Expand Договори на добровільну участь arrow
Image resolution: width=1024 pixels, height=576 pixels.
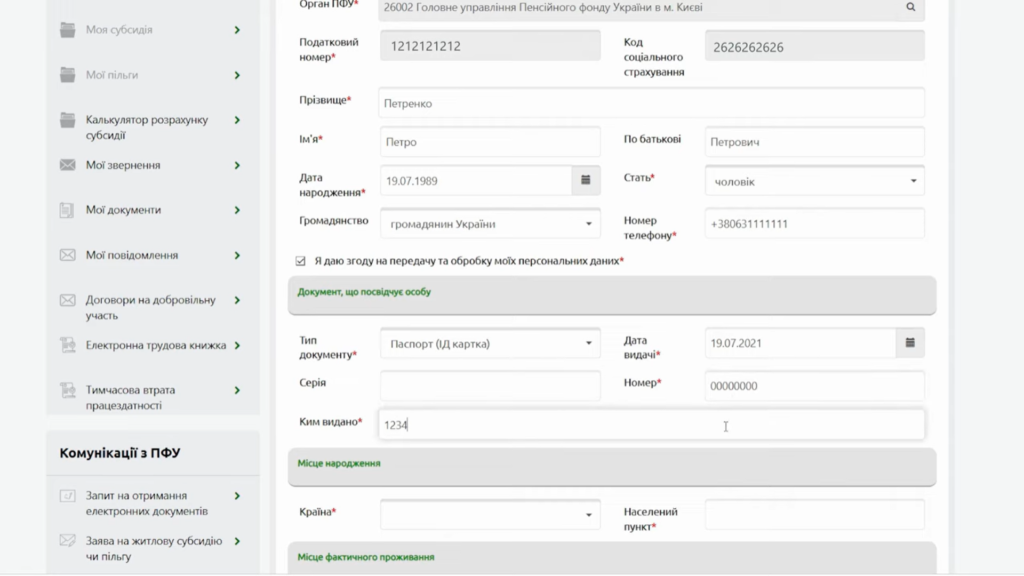pos(237,300)
